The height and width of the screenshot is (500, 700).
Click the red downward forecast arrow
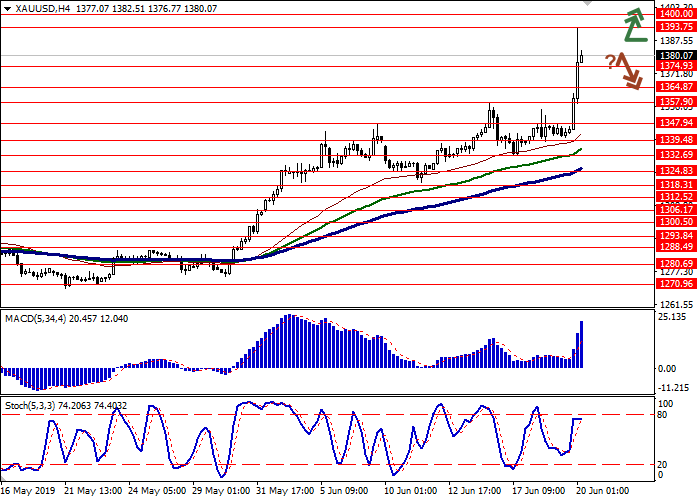pyautogui.click(x=628, y=70)
